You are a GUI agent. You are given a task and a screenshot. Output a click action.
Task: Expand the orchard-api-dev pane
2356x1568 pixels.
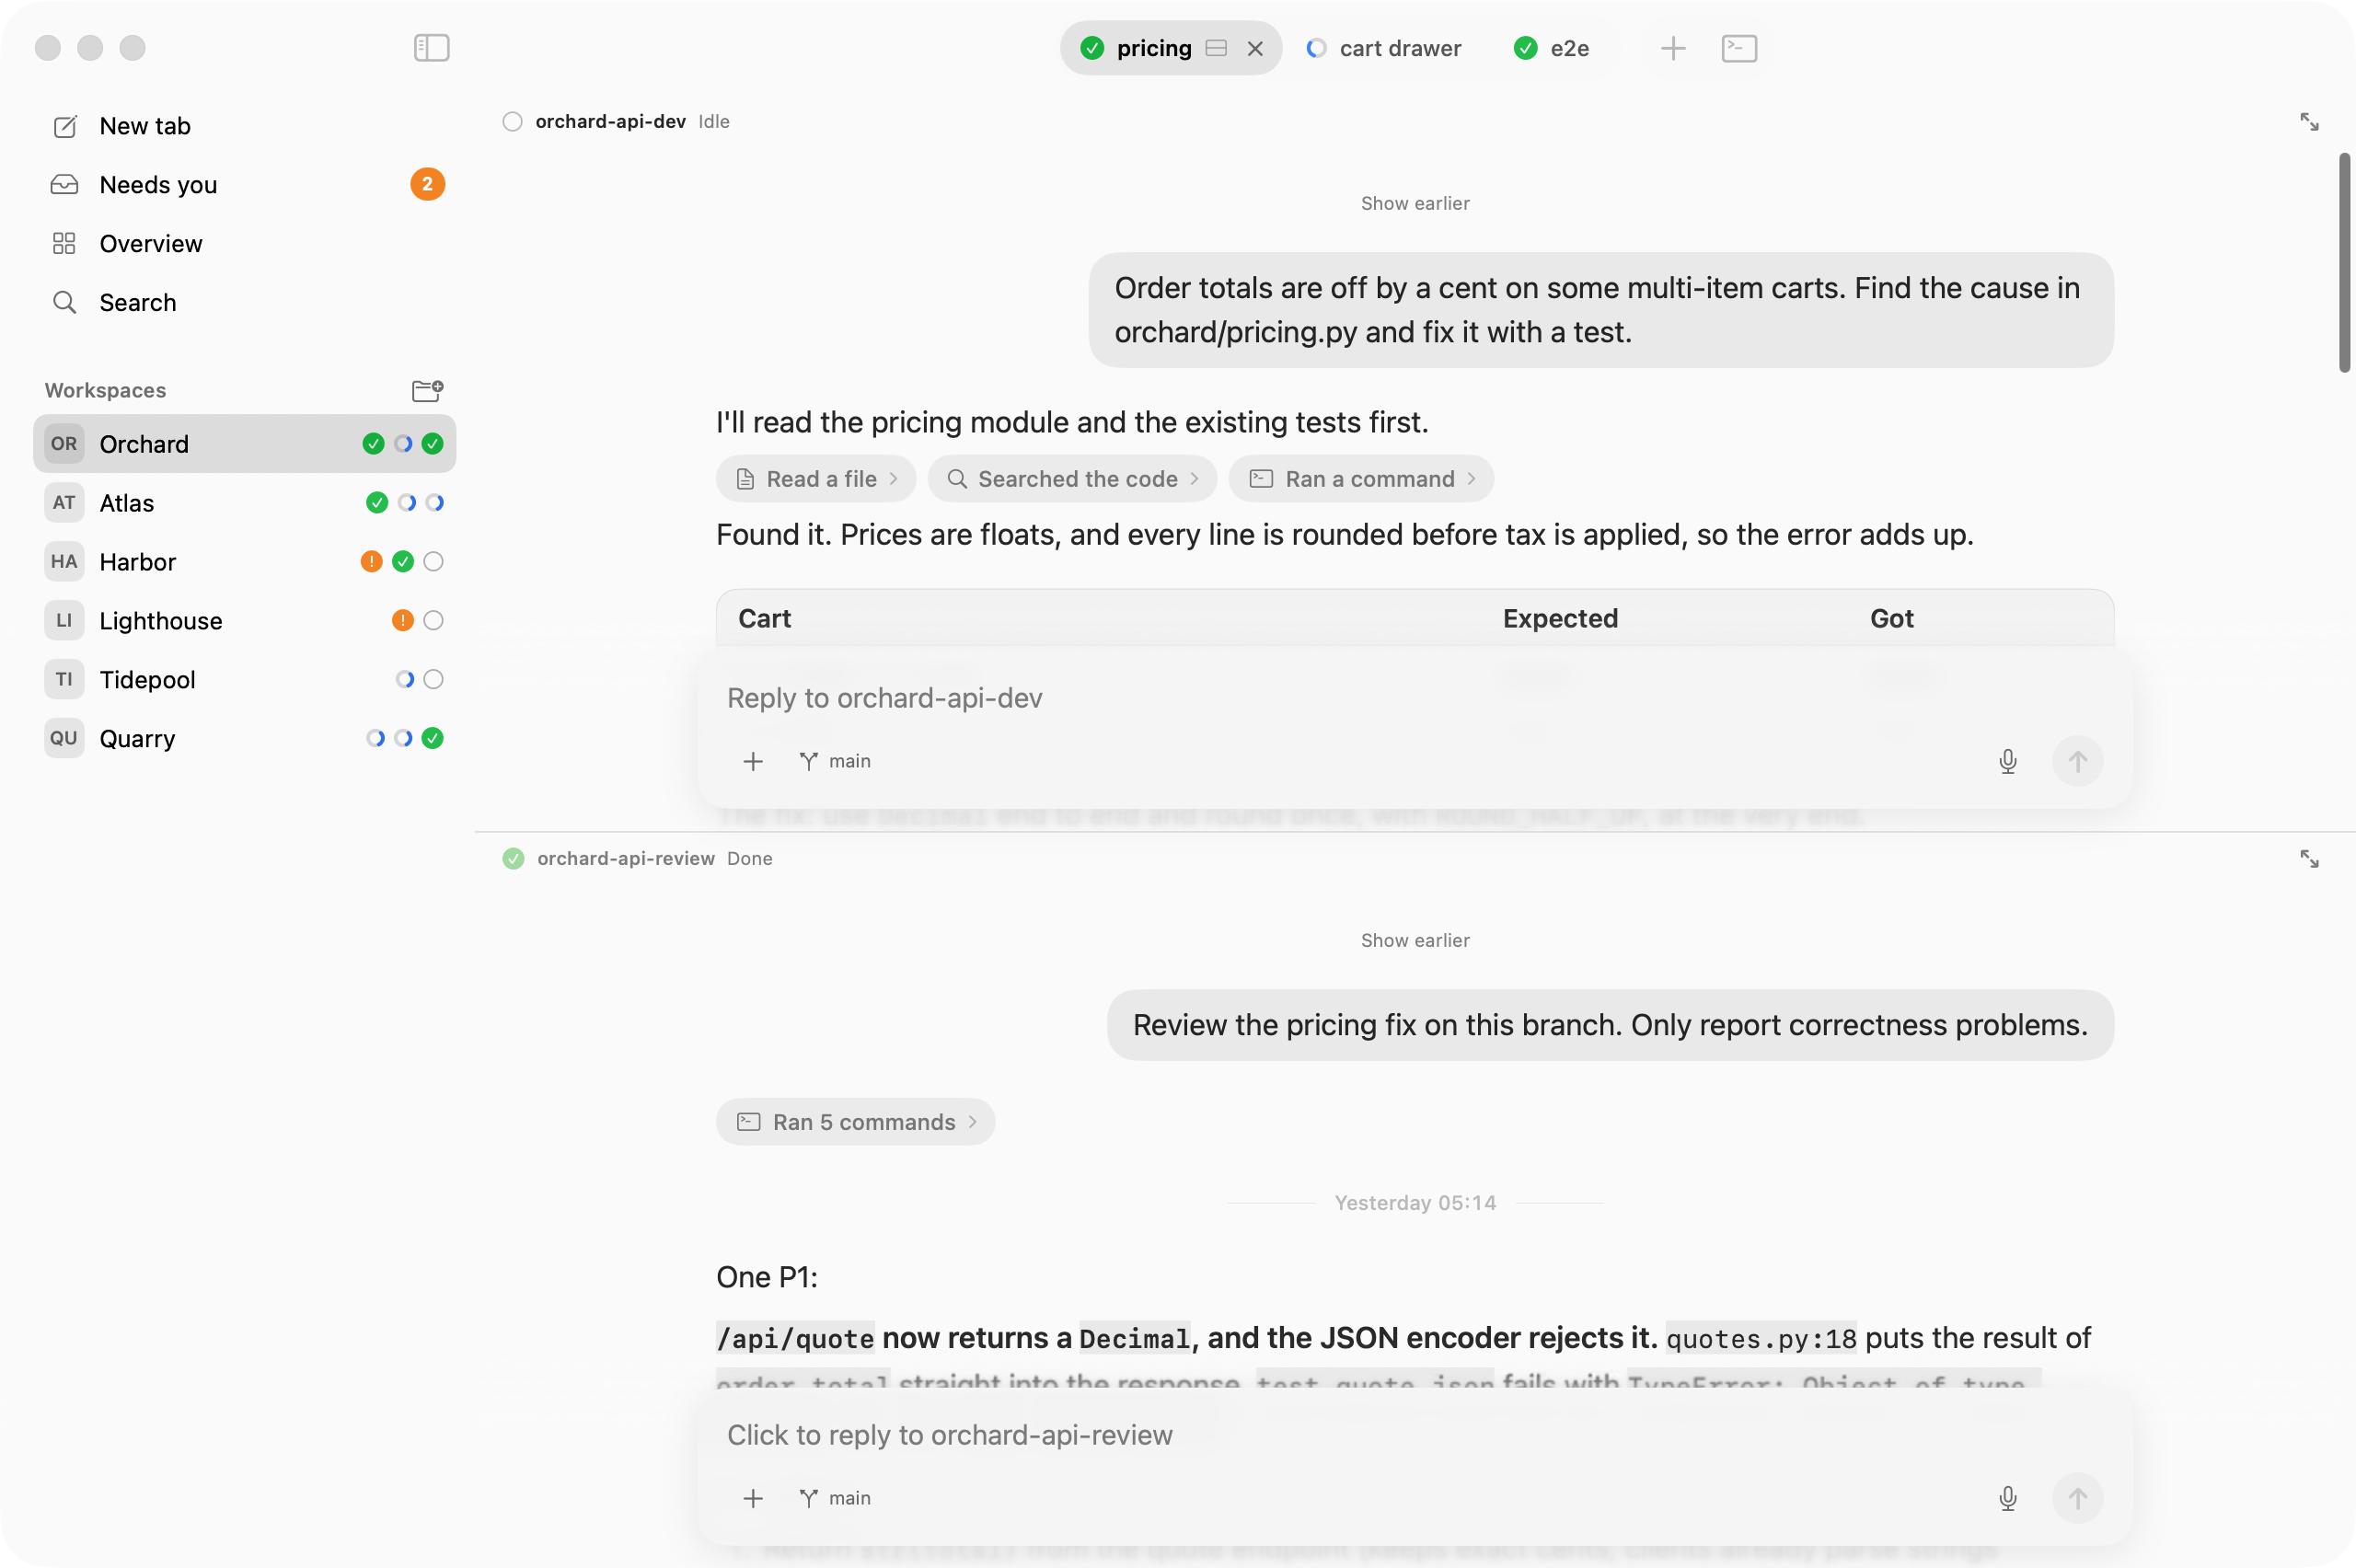(x=2309, y=122)
